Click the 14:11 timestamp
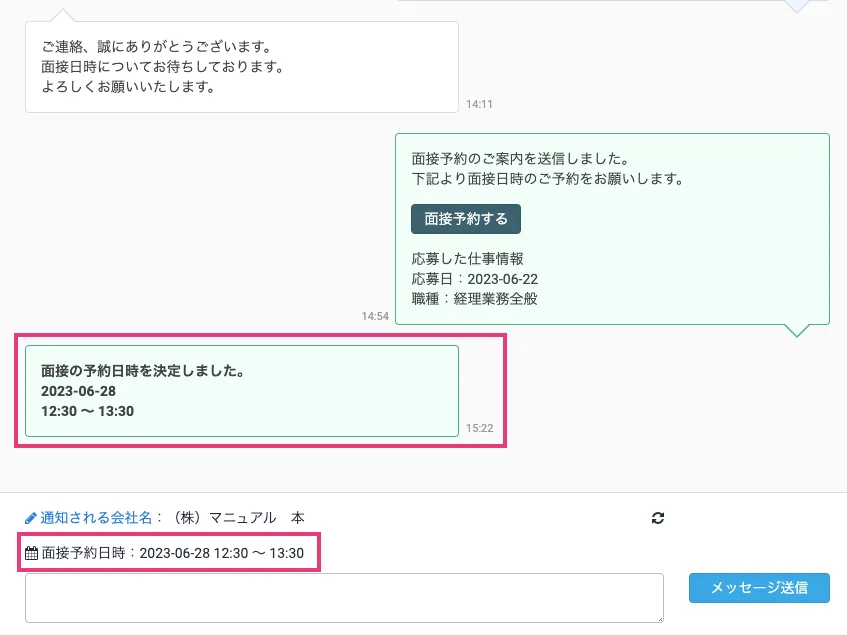 point(479,104)
